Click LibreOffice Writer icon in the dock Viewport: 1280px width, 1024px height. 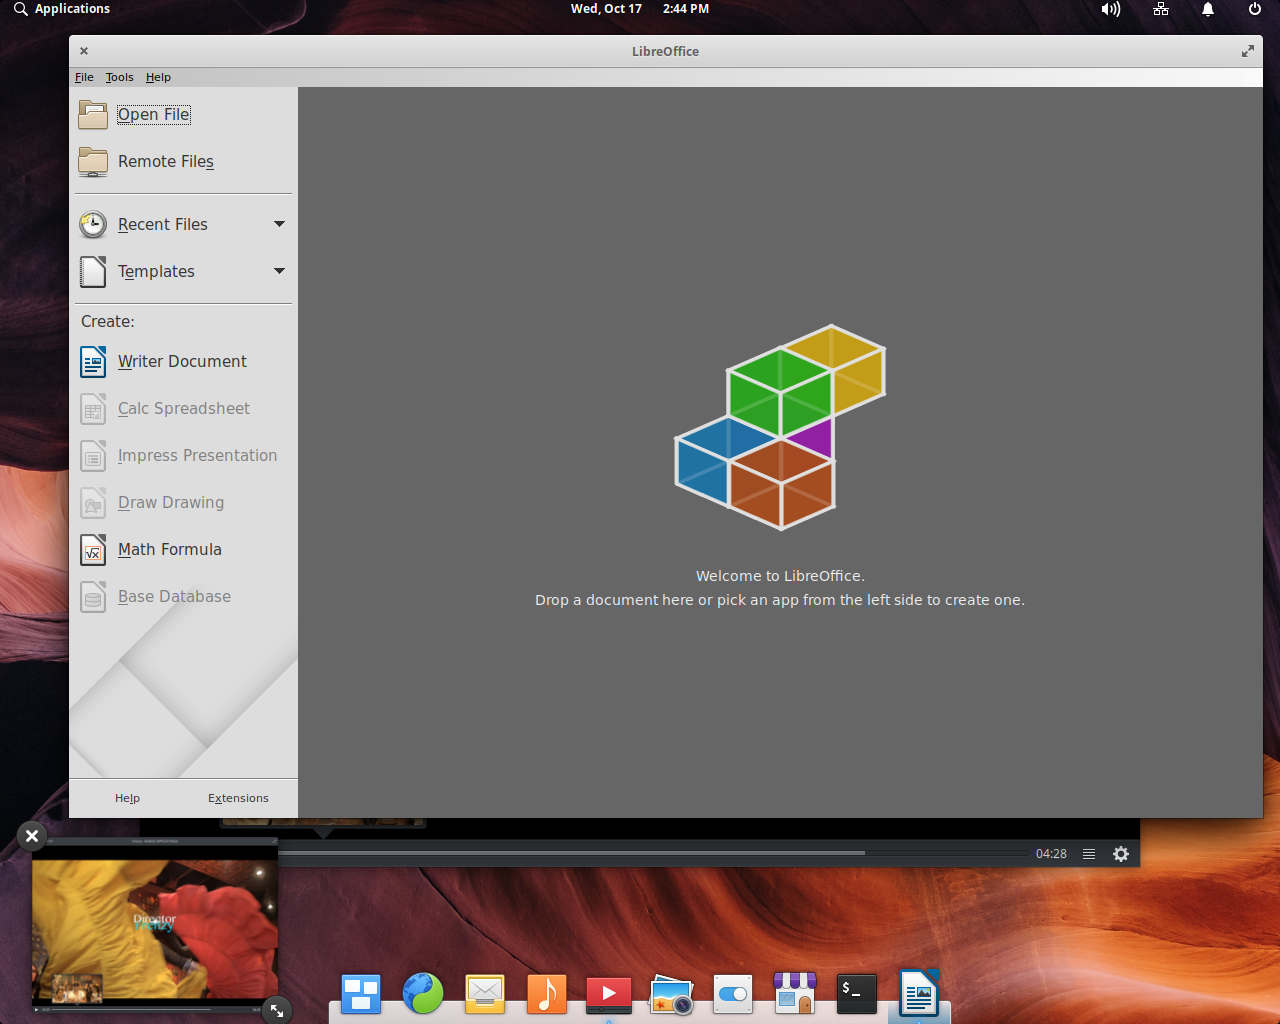point(919,994)
